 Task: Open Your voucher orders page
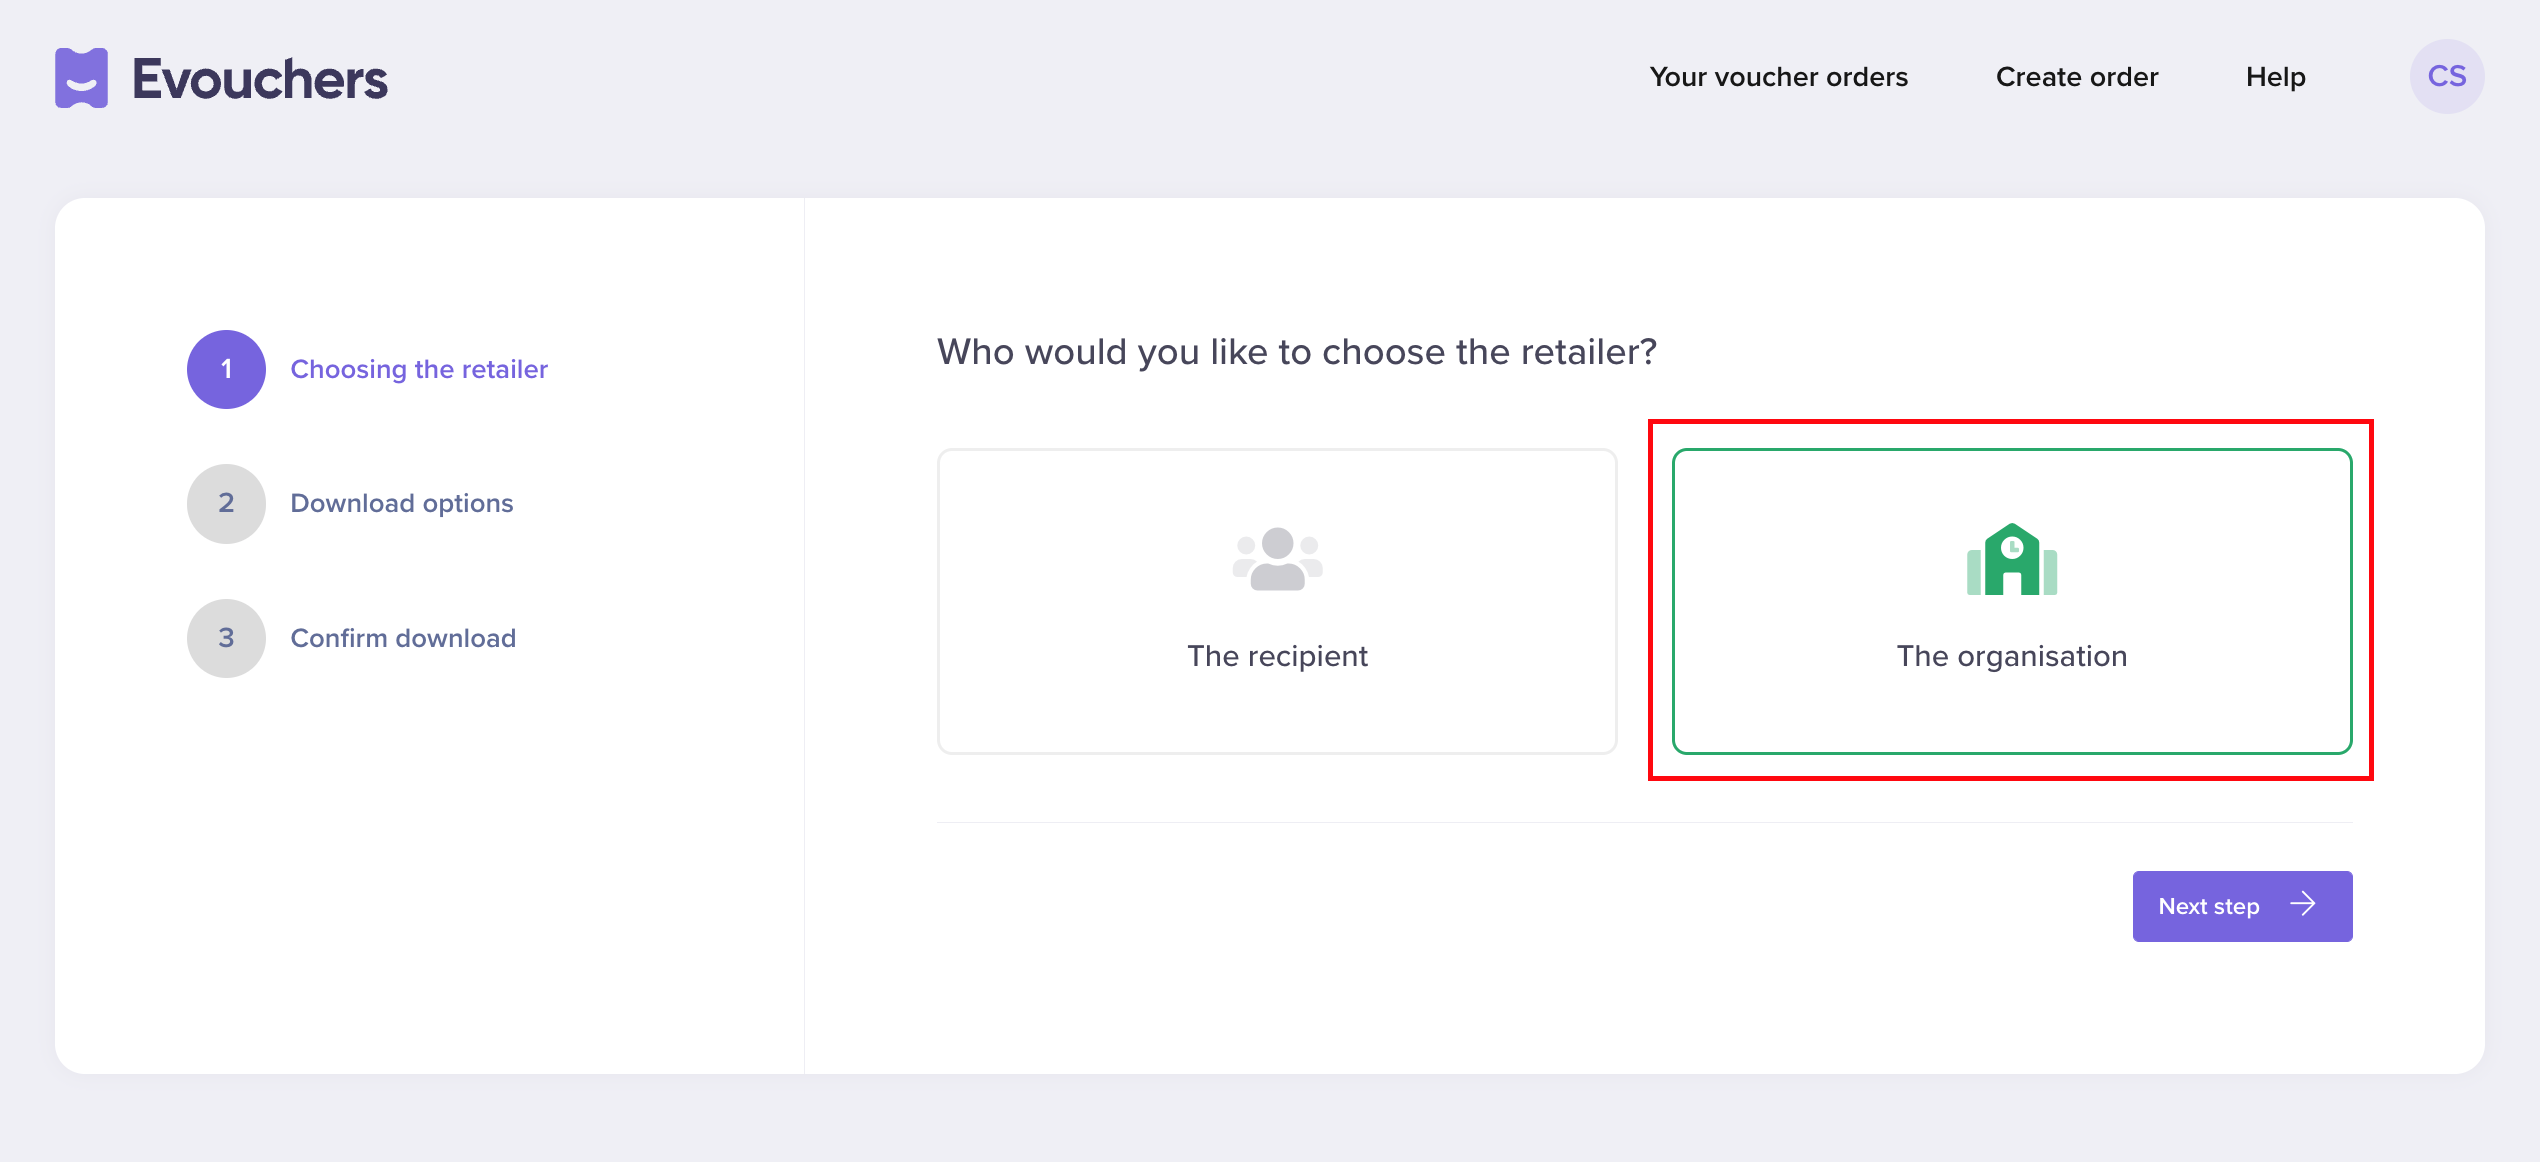tap(1778, 77)
